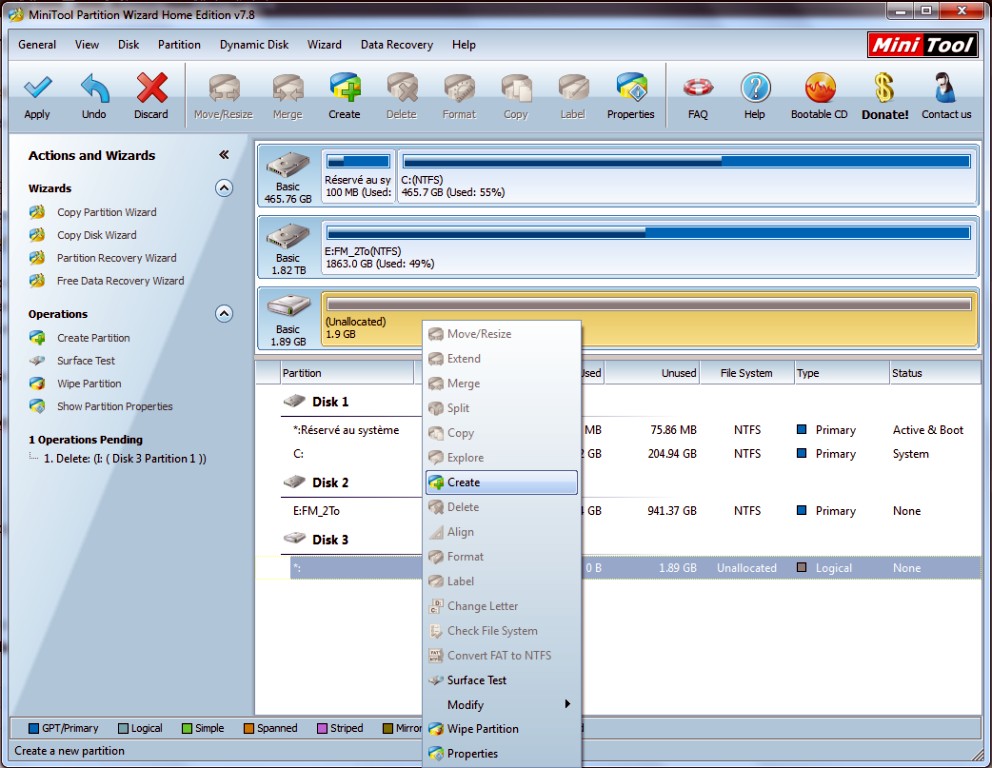Viewport: 992px width, 768px height.
Task: Click the Move/Resize toolbar icon
Action: [224, 88]
